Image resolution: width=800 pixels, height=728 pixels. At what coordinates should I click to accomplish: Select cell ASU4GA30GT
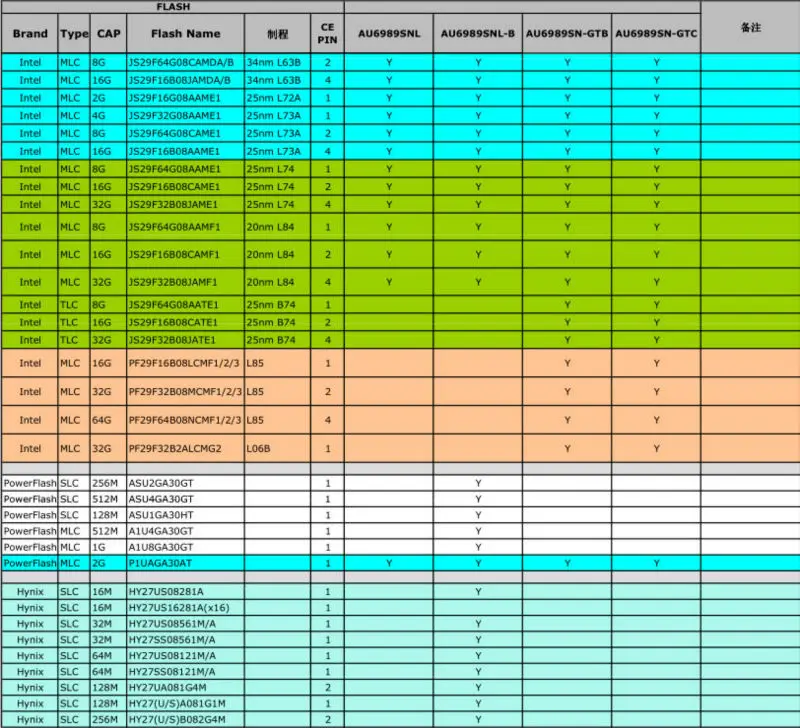point(186,499)
